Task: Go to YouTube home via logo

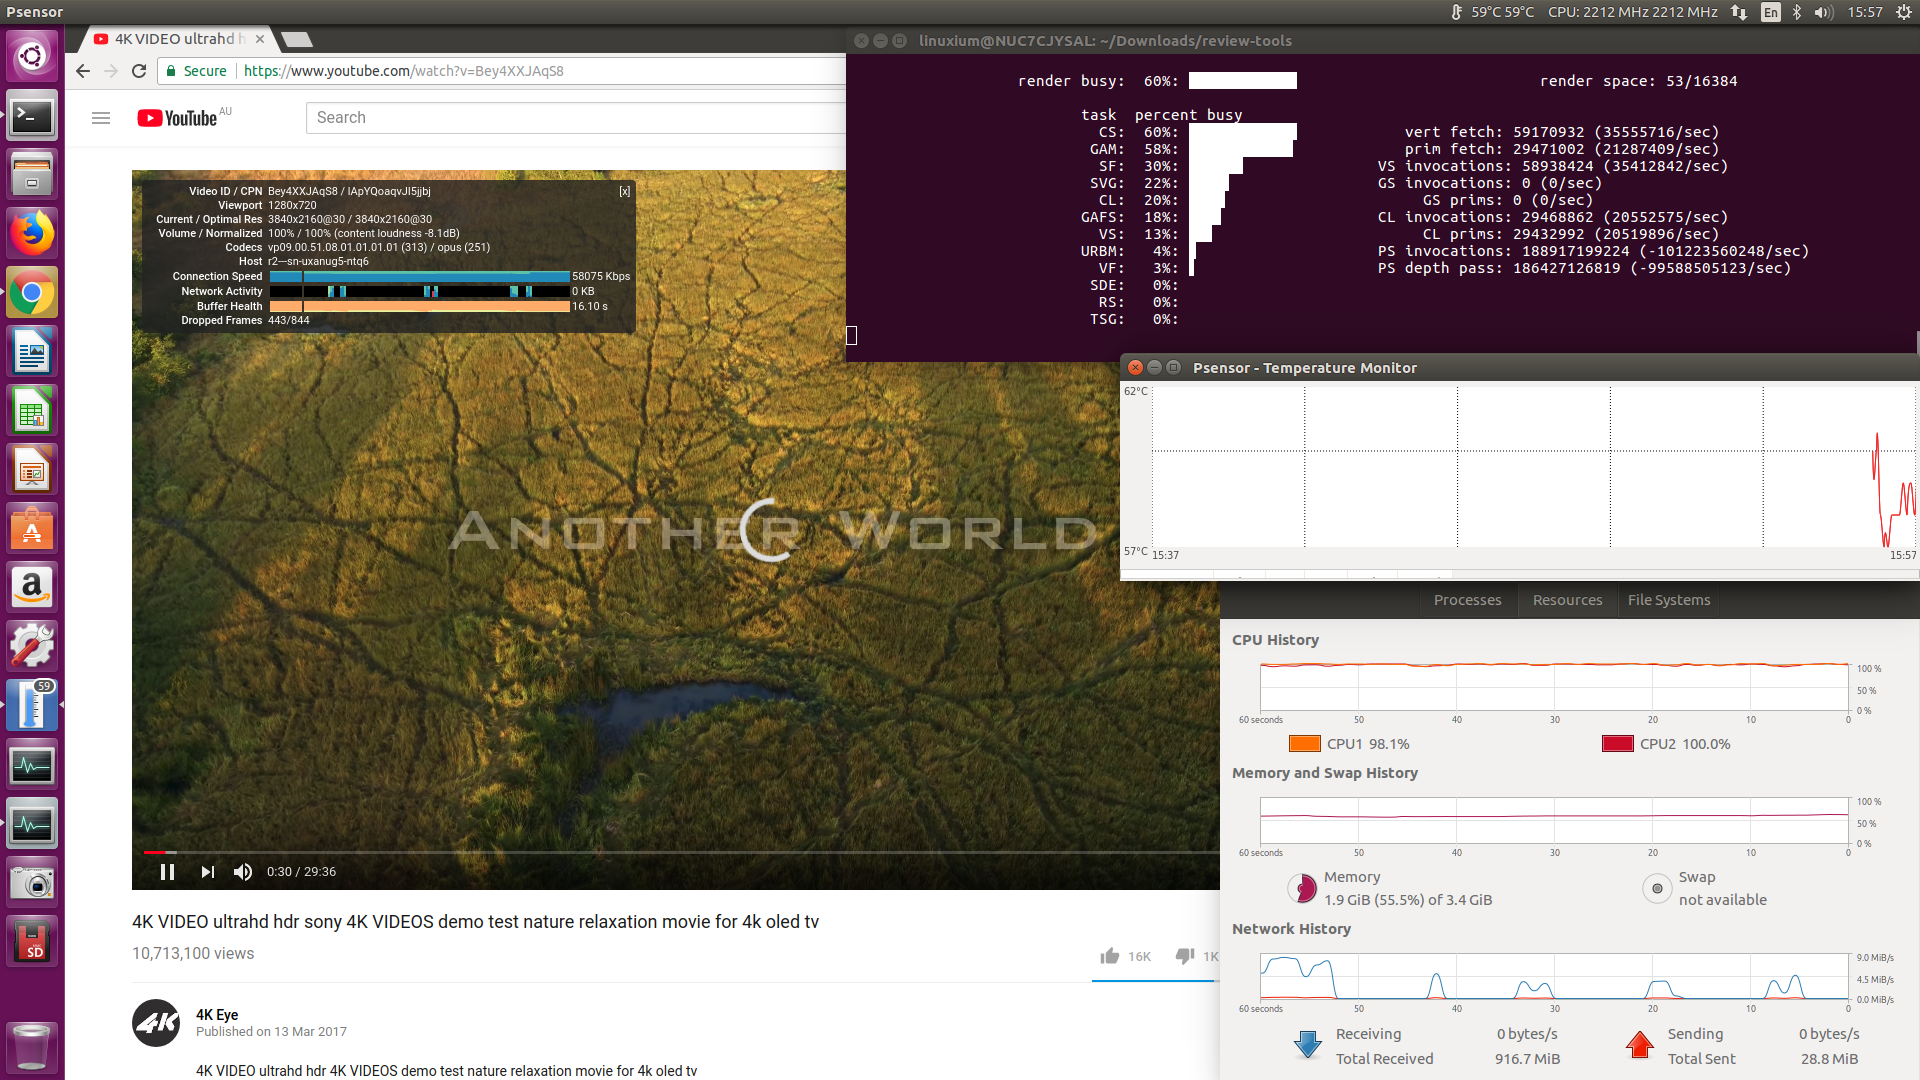Action: (x=177, y=118)
